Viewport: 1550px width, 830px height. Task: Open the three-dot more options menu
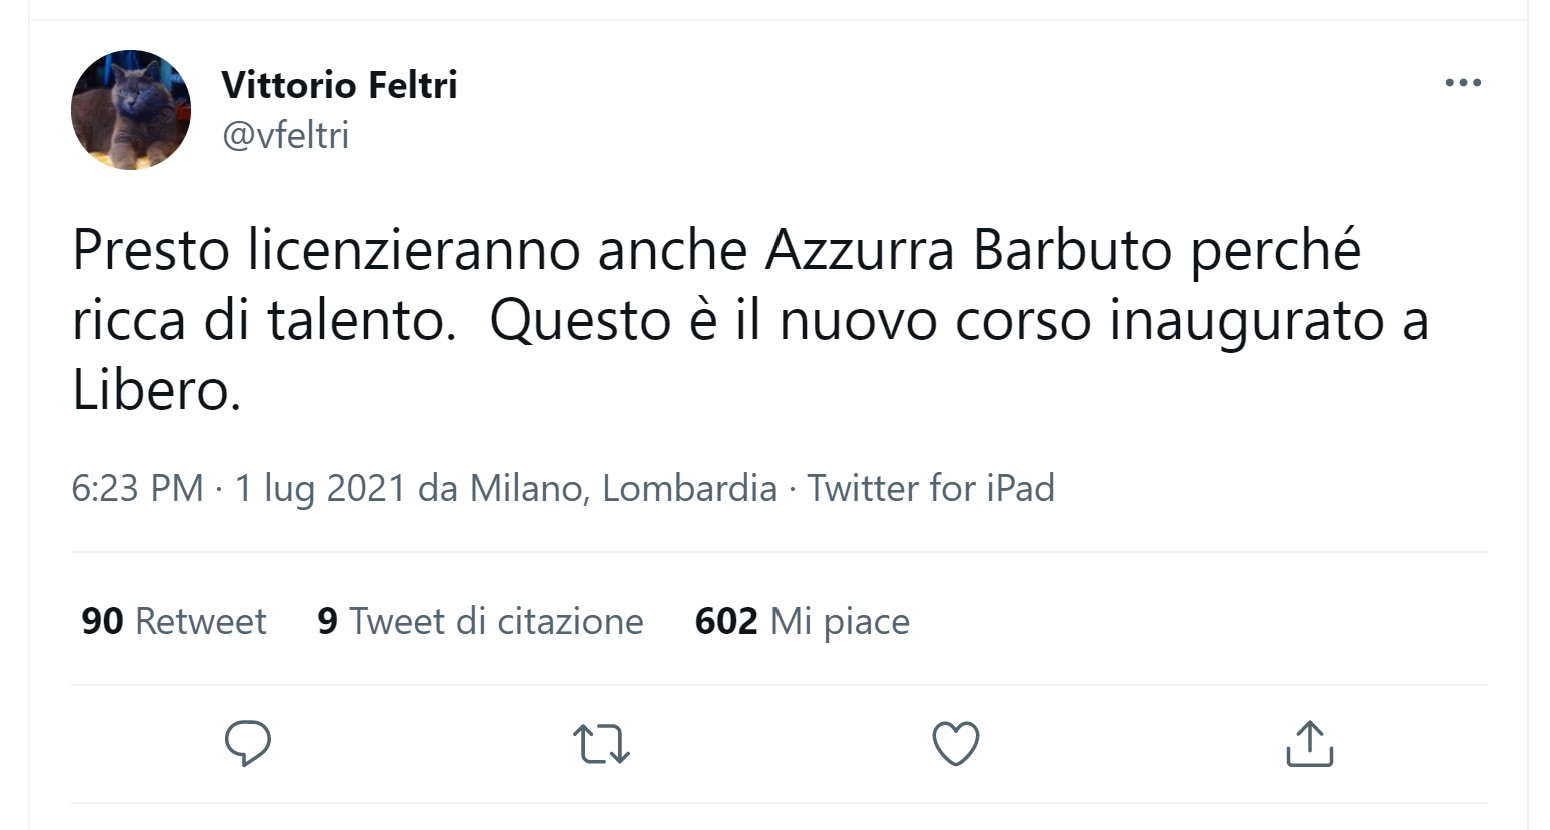tap(1463, 83)
